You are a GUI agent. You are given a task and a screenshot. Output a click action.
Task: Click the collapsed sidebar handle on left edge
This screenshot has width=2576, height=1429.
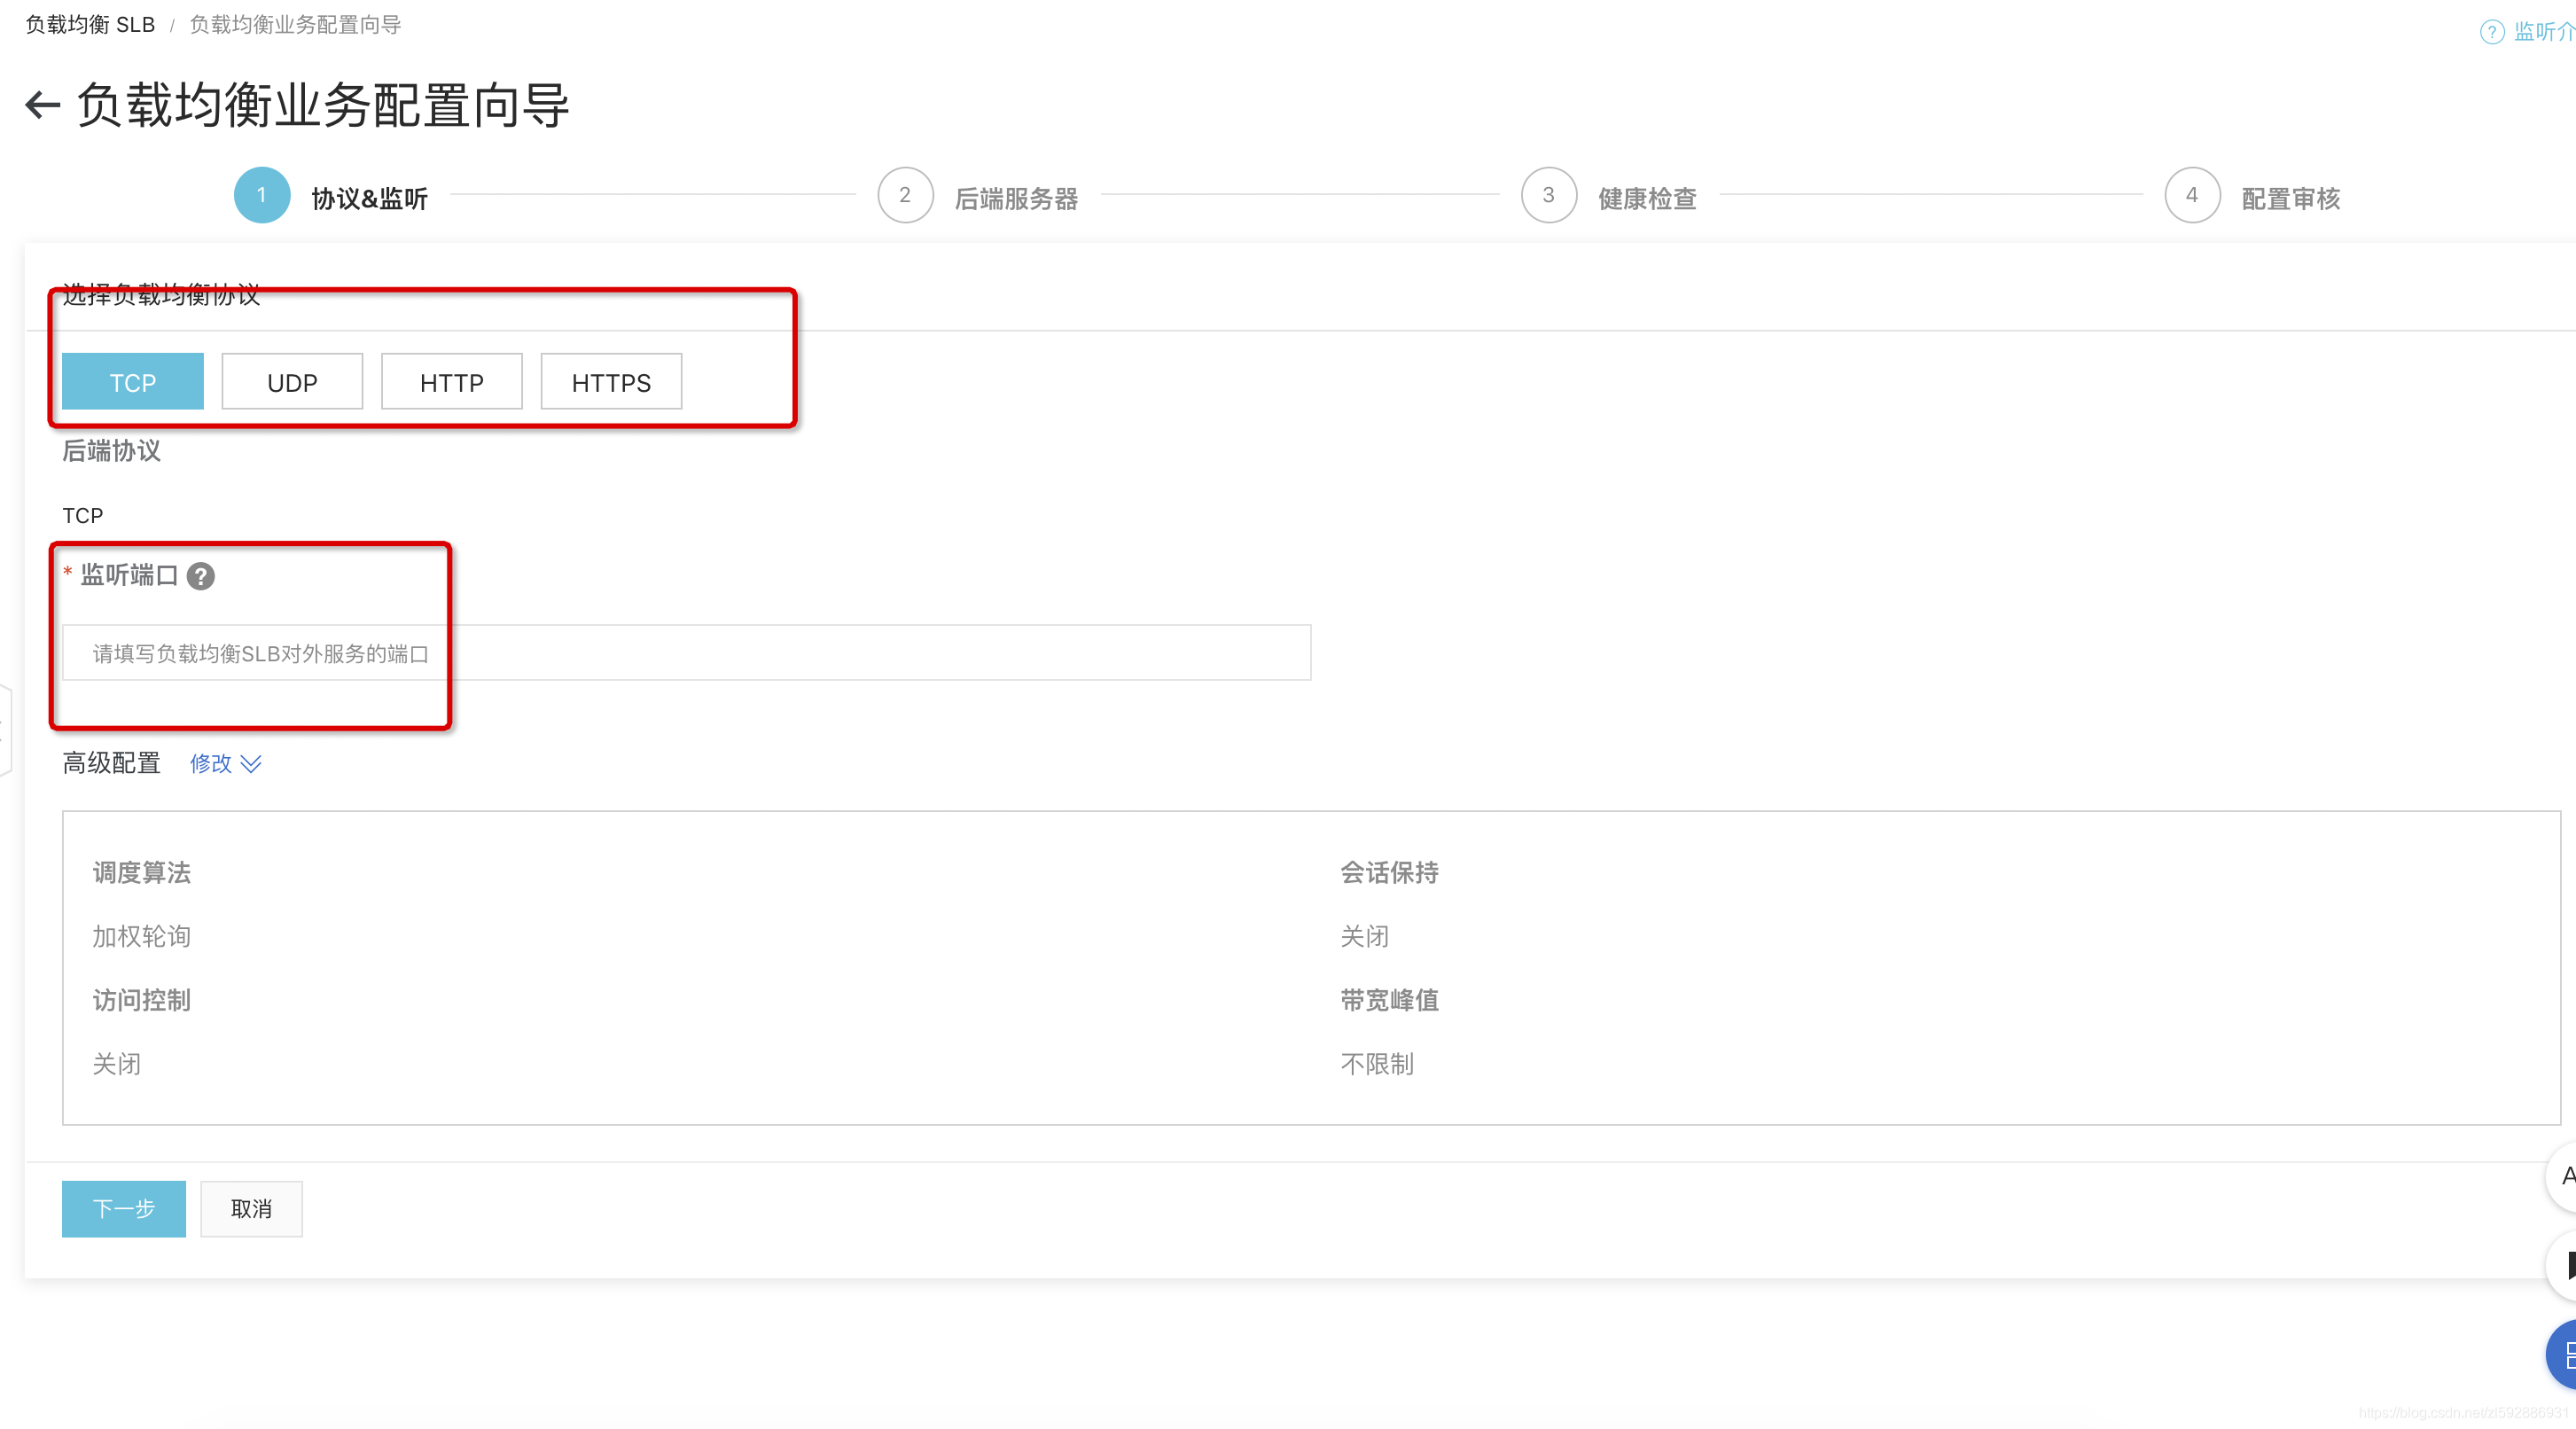[x=4, y=731]
